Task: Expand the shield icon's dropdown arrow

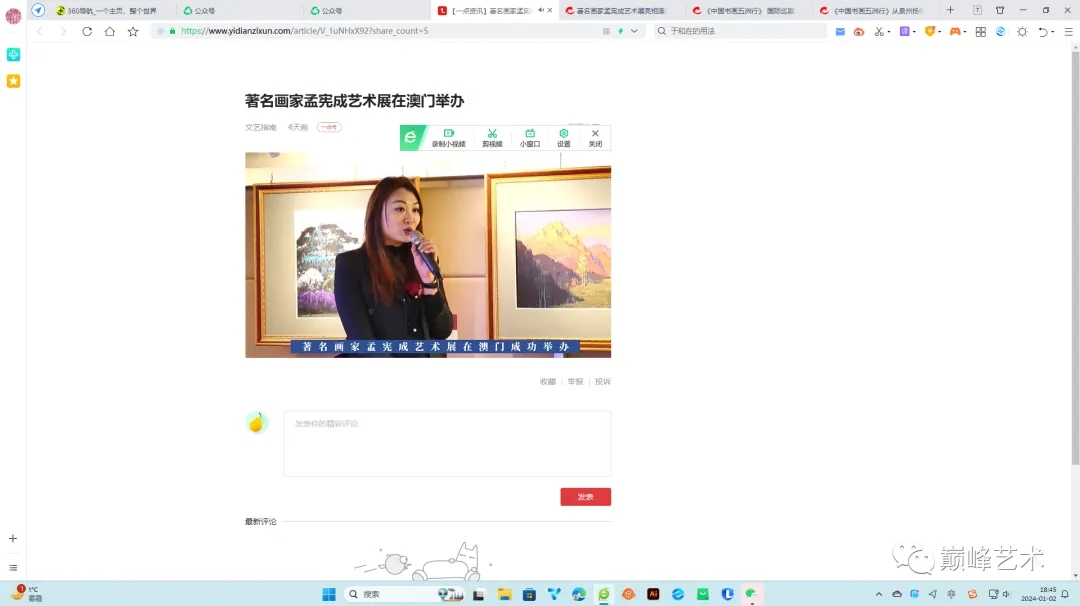Action: [938, 31]
